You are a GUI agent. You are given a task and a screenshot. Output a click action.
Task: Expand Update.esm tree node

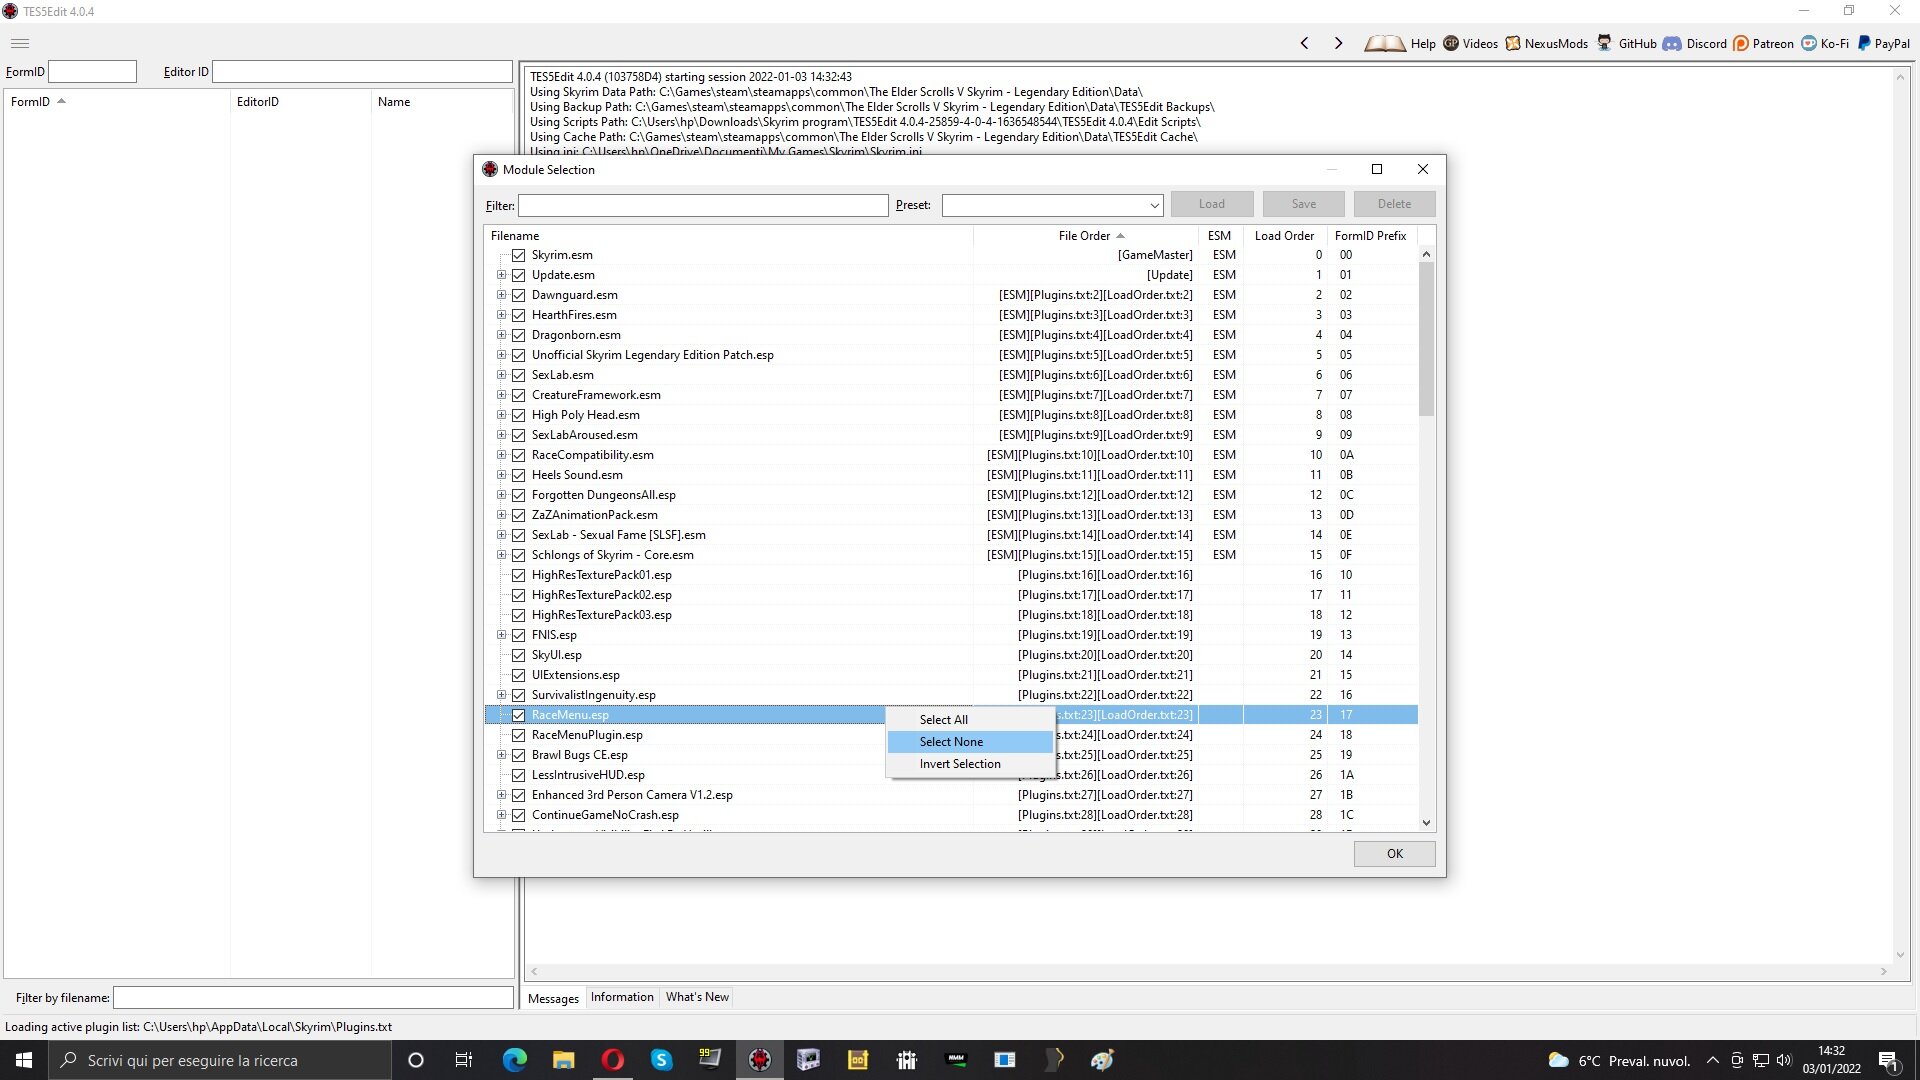(x=501, y=275)
